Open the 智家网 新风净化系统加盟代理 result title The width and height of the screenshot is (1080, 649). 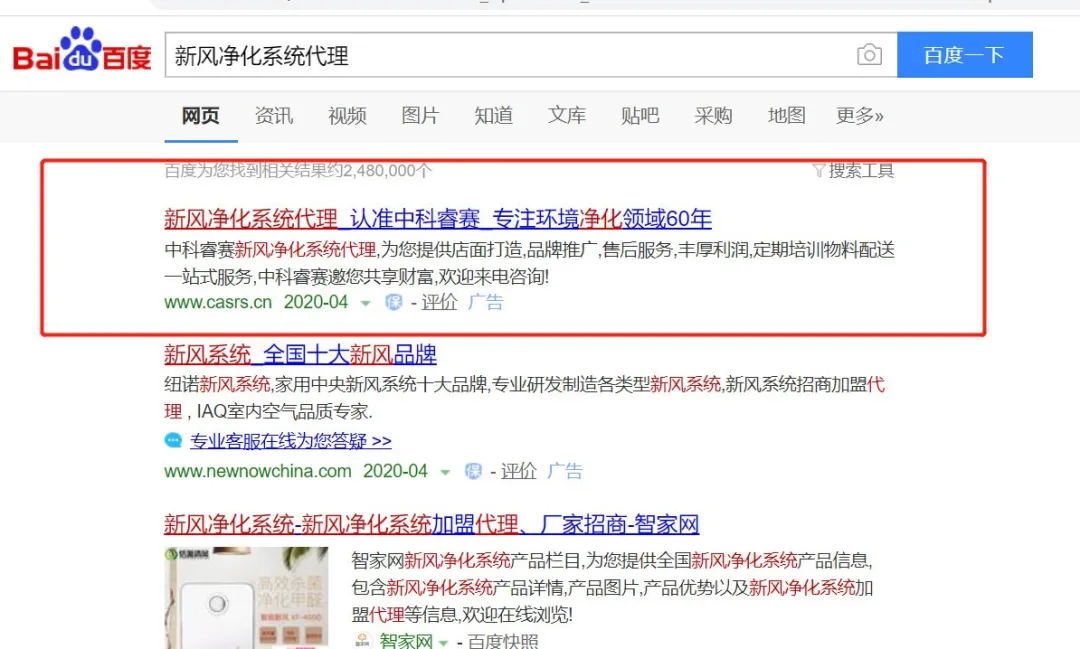pyautogui.click(x=431, y=524)
